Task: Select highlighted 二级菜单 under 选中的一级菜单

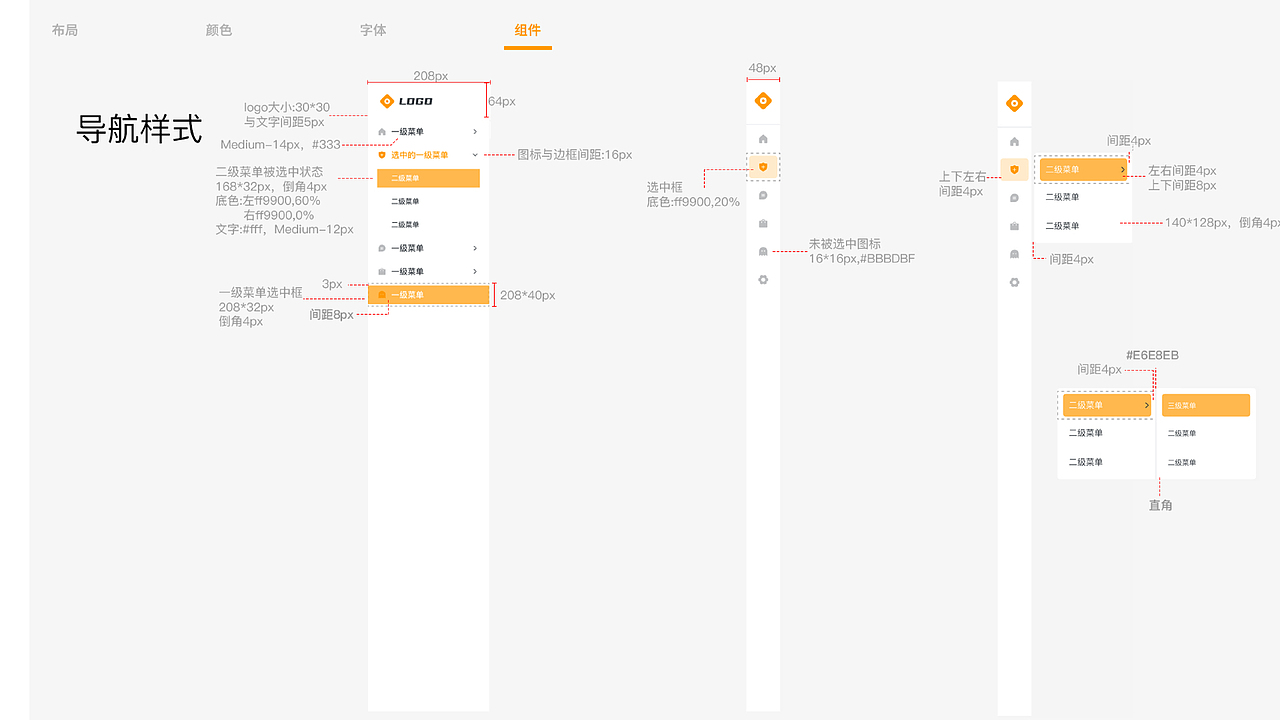Action: click(x=428, y=178)
